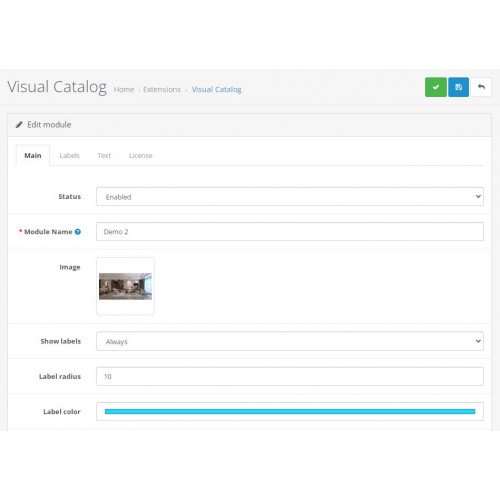This screenshot has height=500, width=500.
Task: Click the Module Name help question icon
Action: pyautogui.click(x=78, y=232)
